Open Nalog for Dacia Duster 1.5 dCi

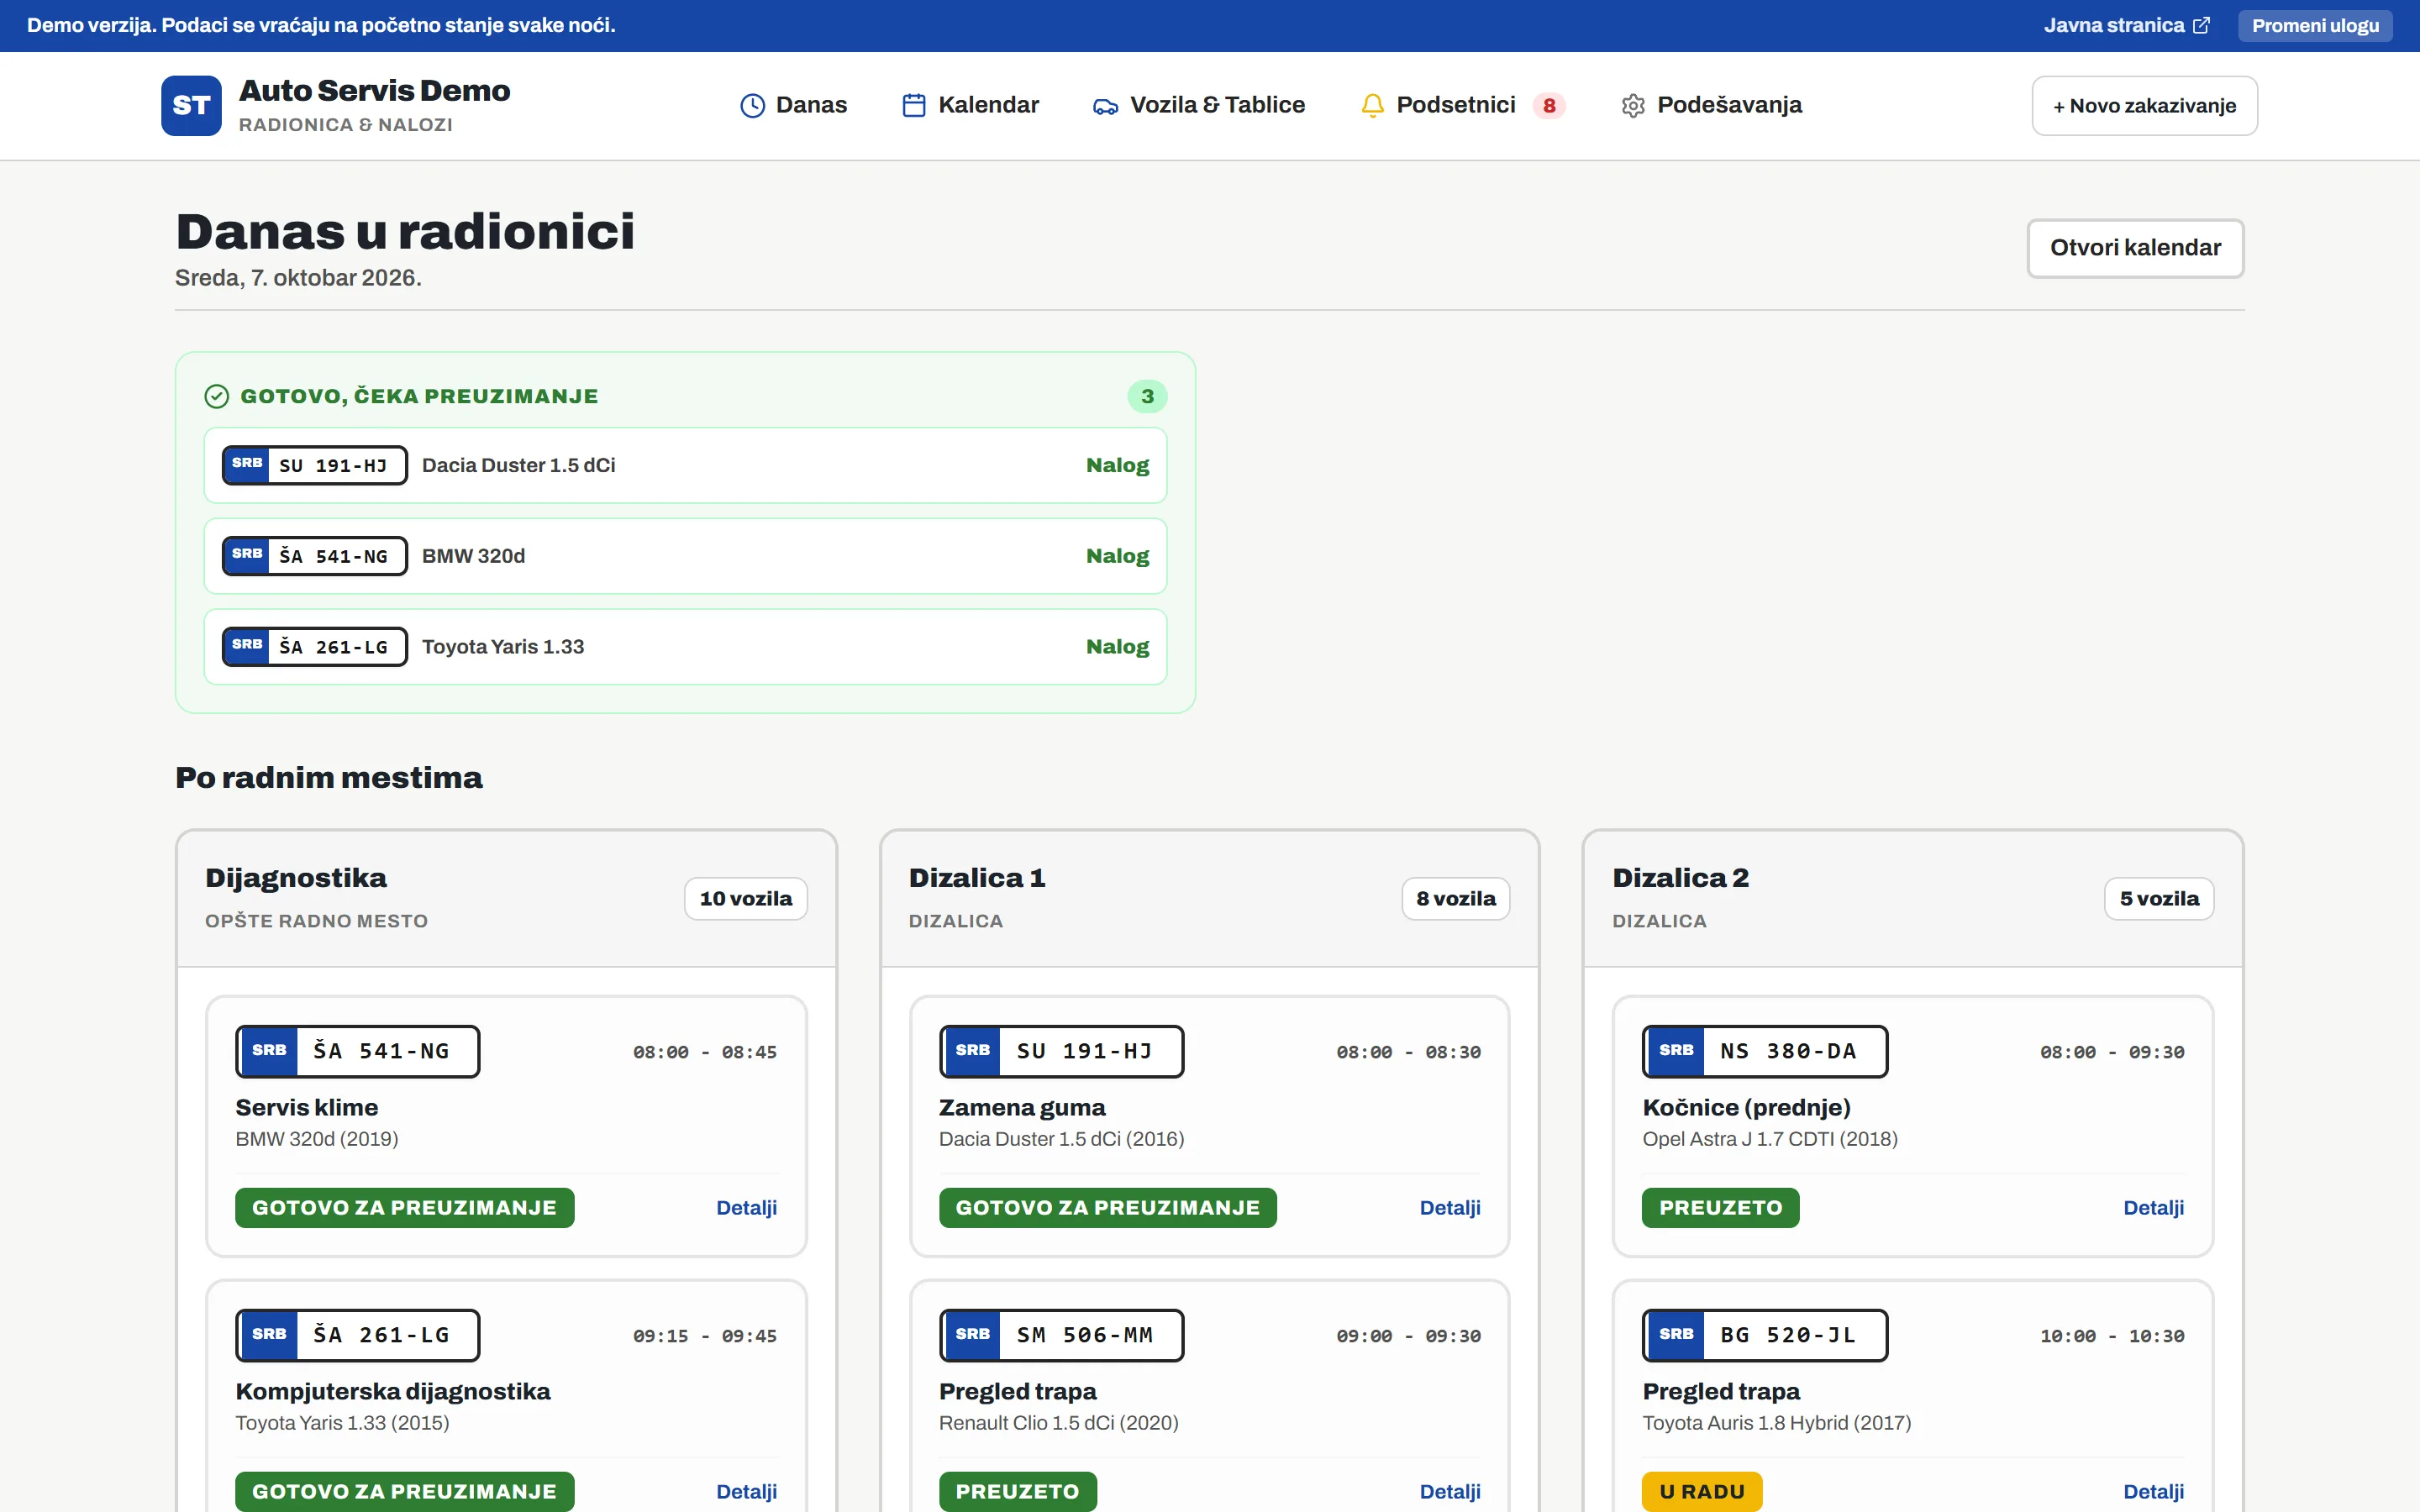1117,466
